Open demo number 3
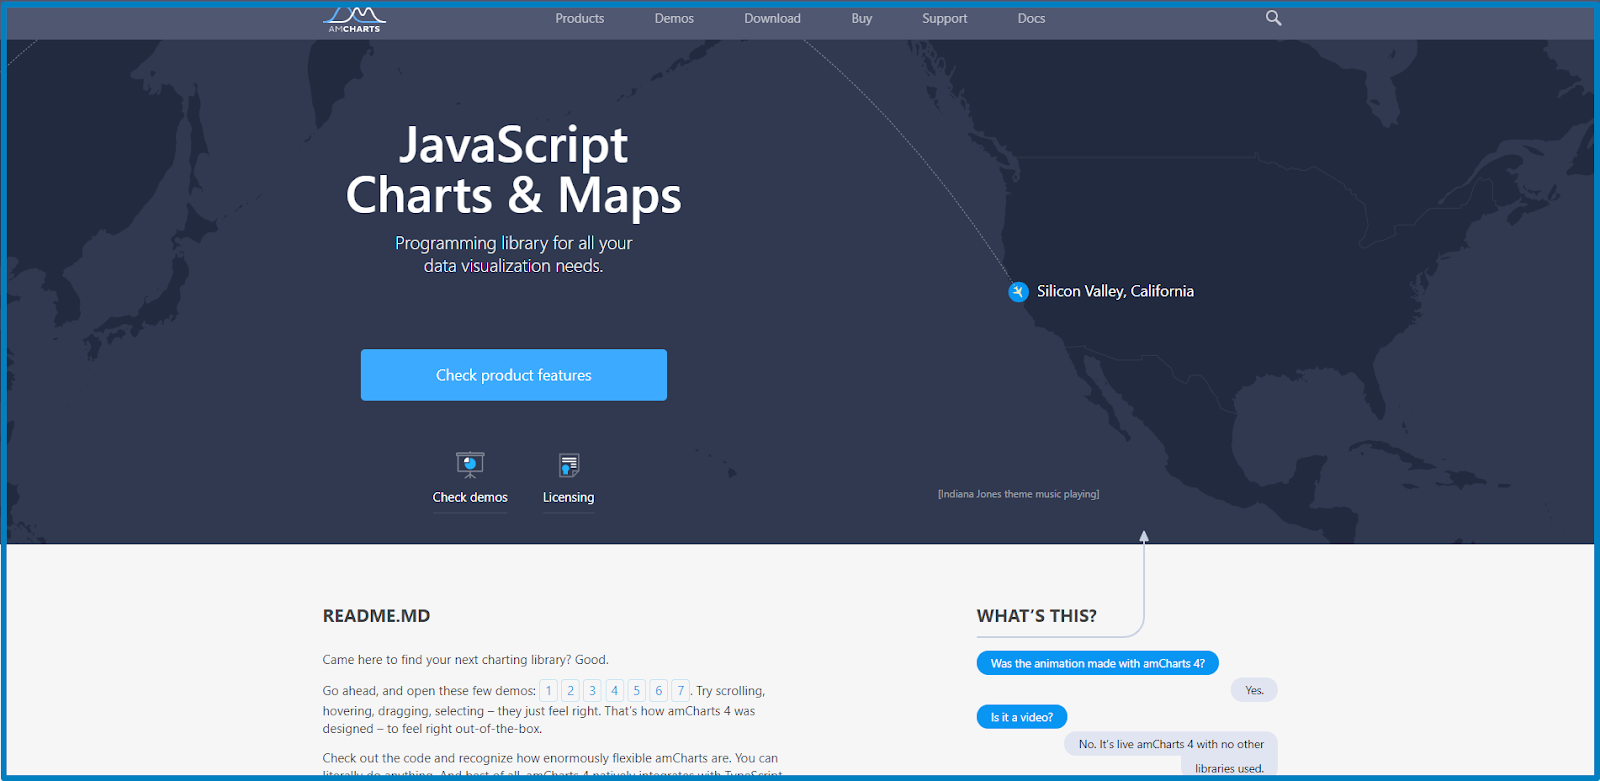 coord(593,691)
